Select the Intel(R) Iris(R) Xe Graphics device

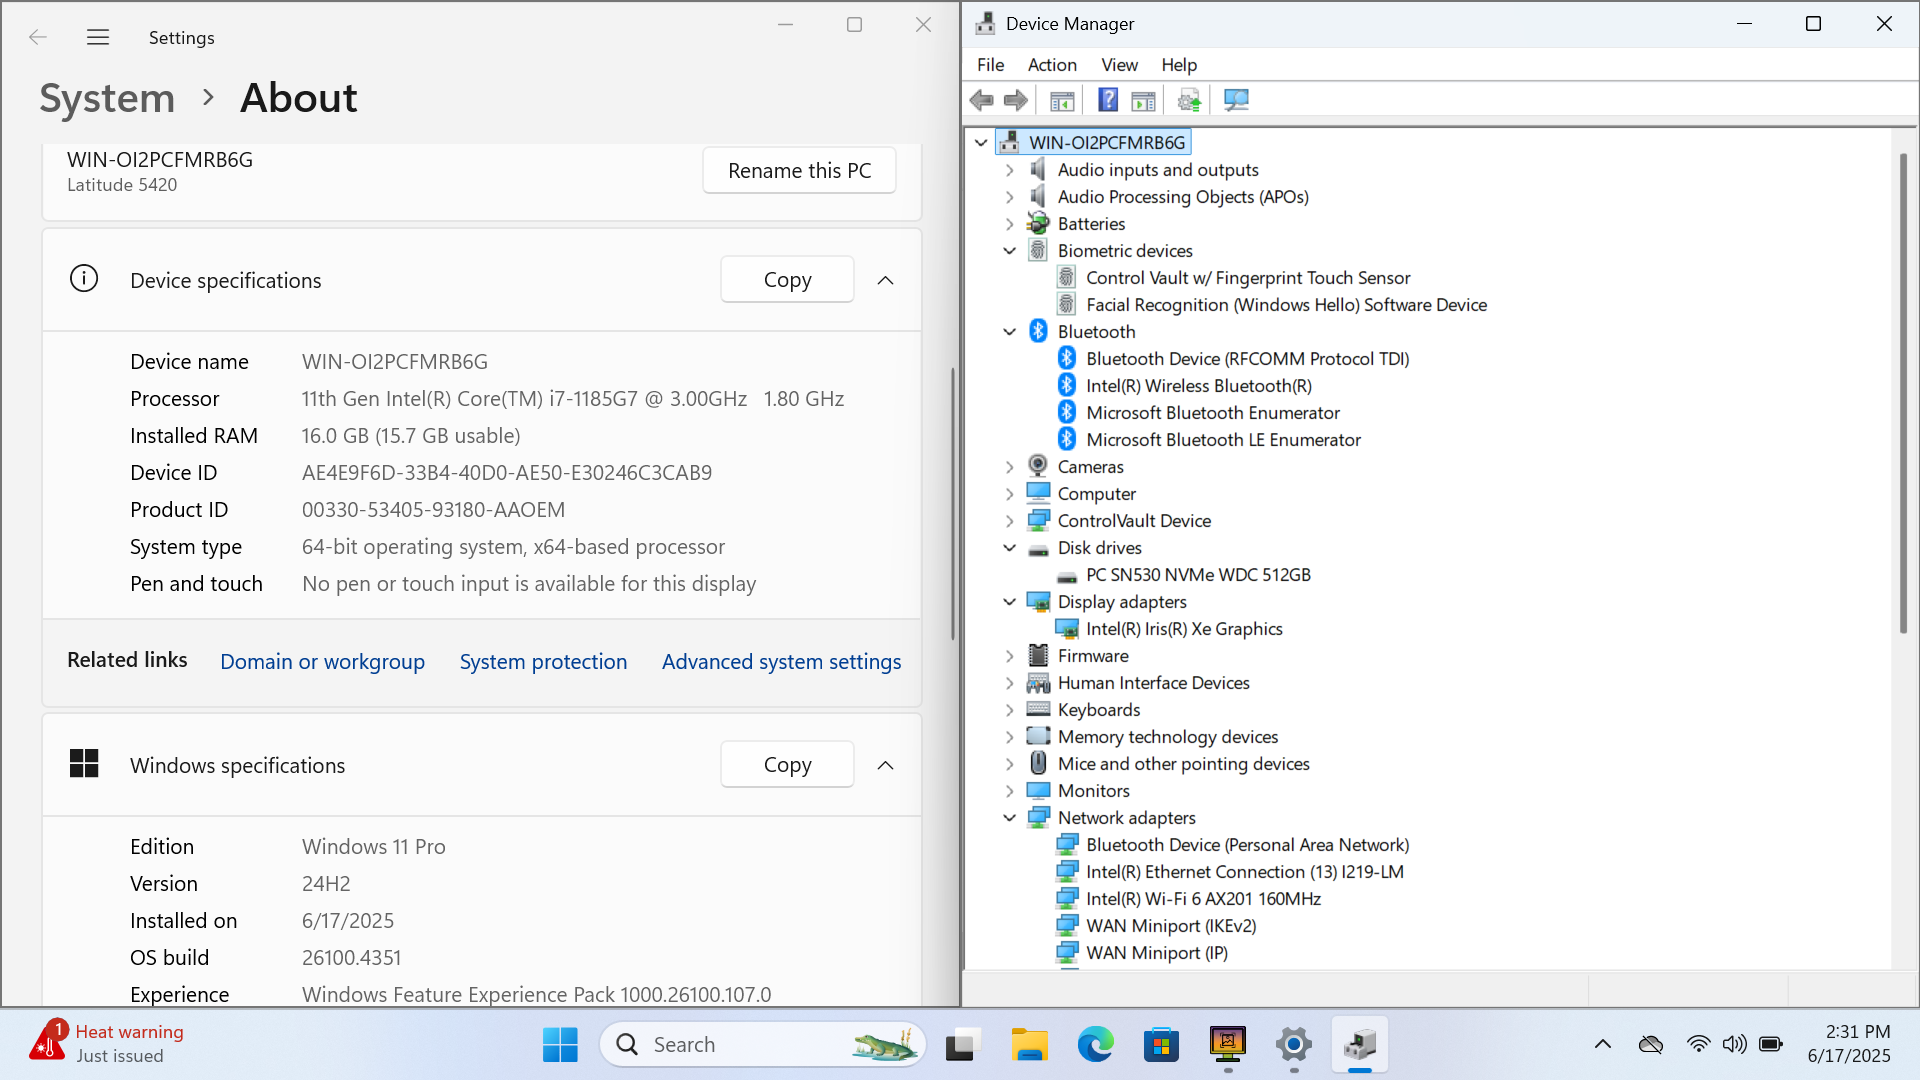pos(1184,629)
